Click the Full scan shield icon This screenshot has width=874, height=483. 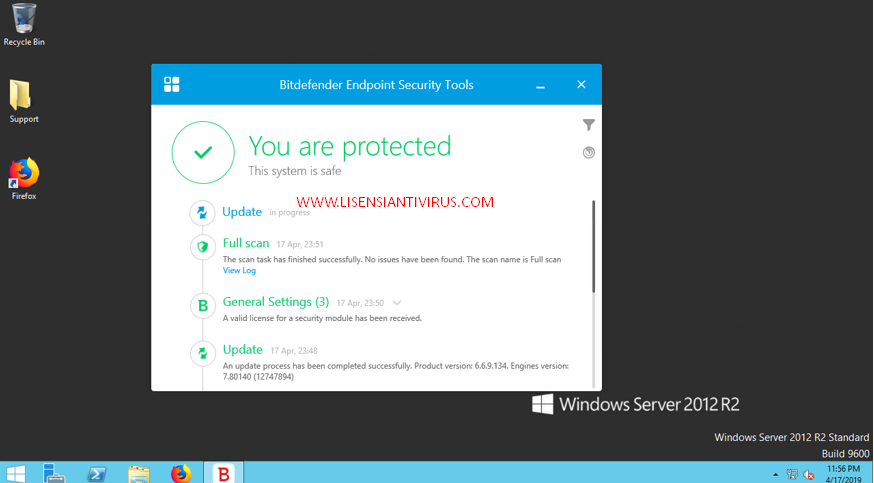(203, 246)
